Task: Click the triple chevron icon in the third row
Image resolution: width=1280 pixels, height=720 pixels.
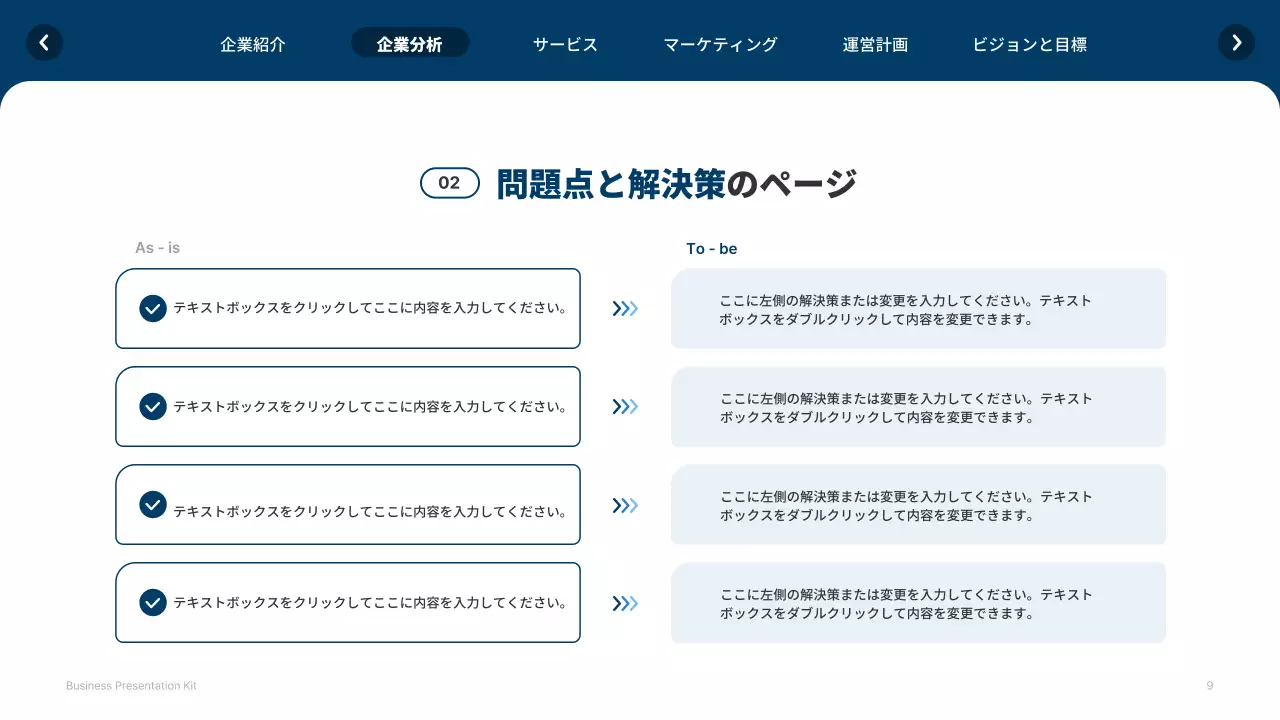Action: point(625,505)
